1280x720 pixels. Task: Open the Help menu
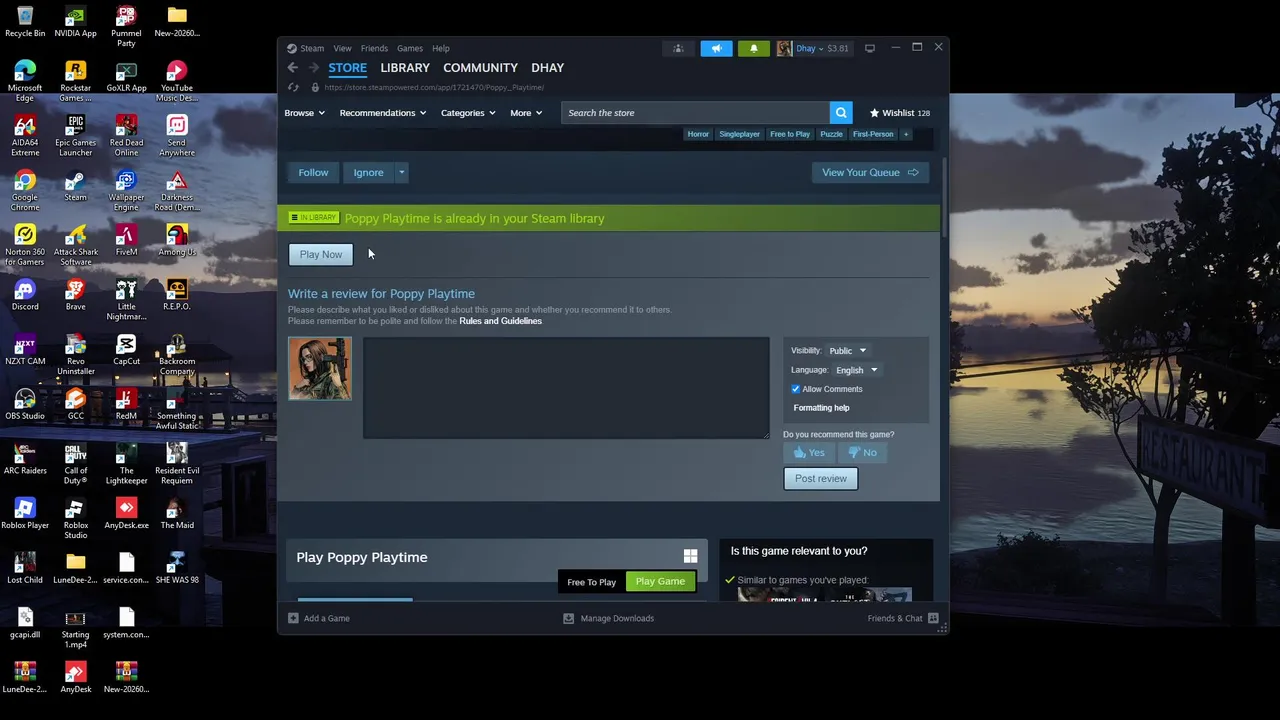coord(441,48)
